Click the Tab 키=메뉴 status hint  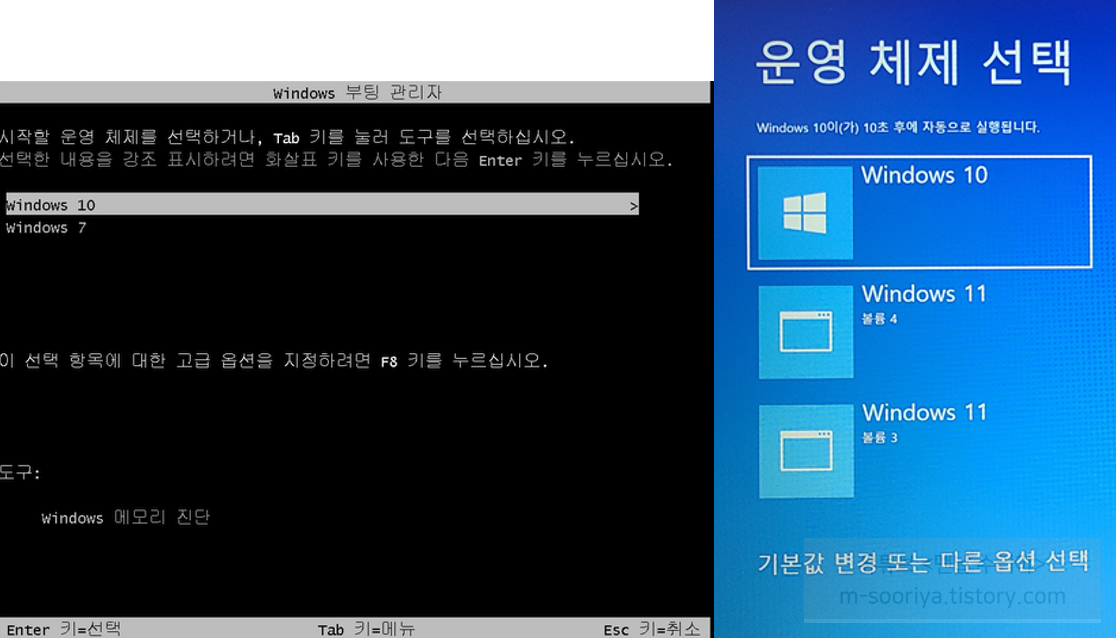tap(367, 629)
